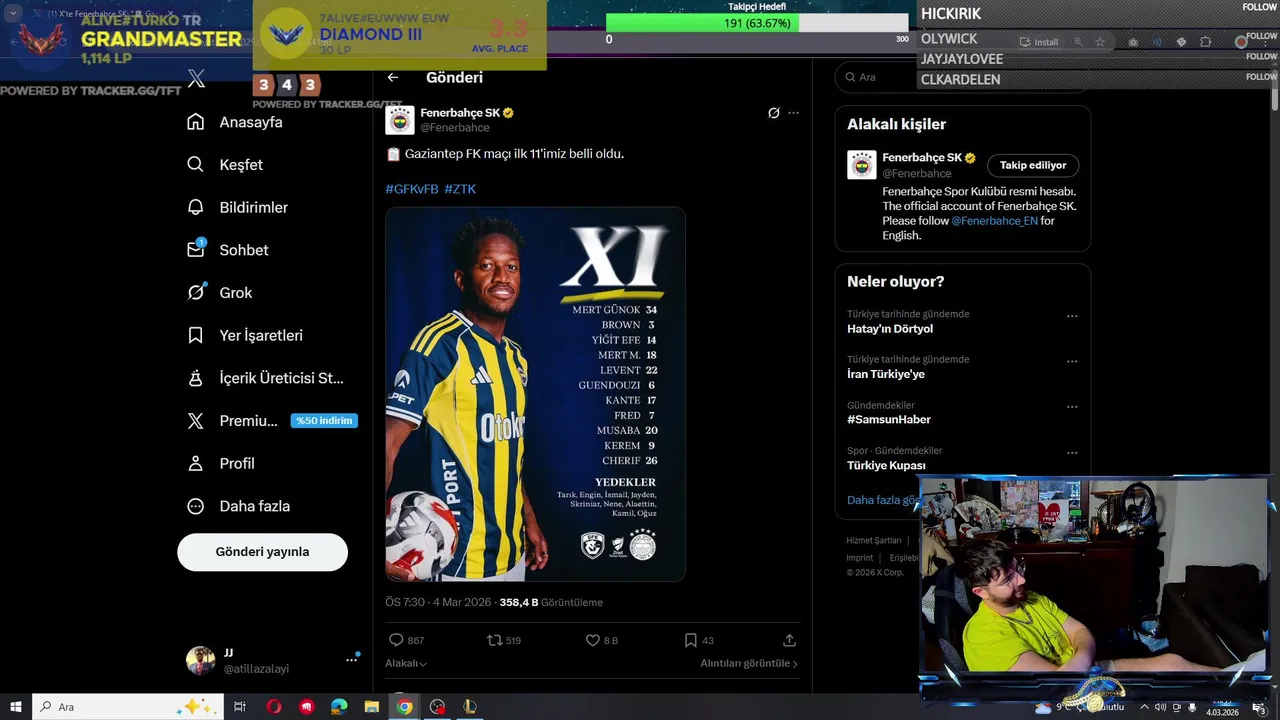This screenshot has width=1280, height=720.
Task: Open Alakalı sort dropdown
Action: click(x=406, y=663)
